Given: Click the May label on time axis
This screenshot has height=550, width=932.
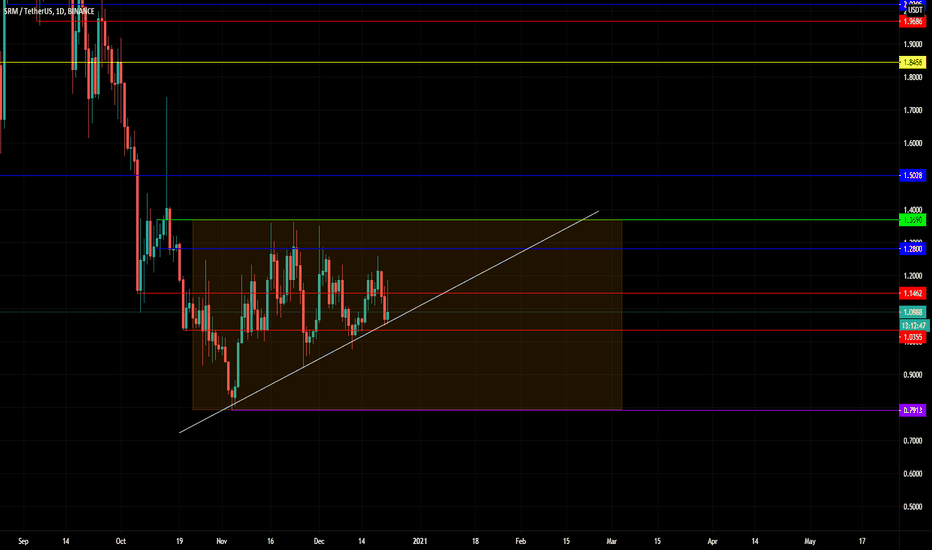Looking at the screenshot, I should click(810, 541).
